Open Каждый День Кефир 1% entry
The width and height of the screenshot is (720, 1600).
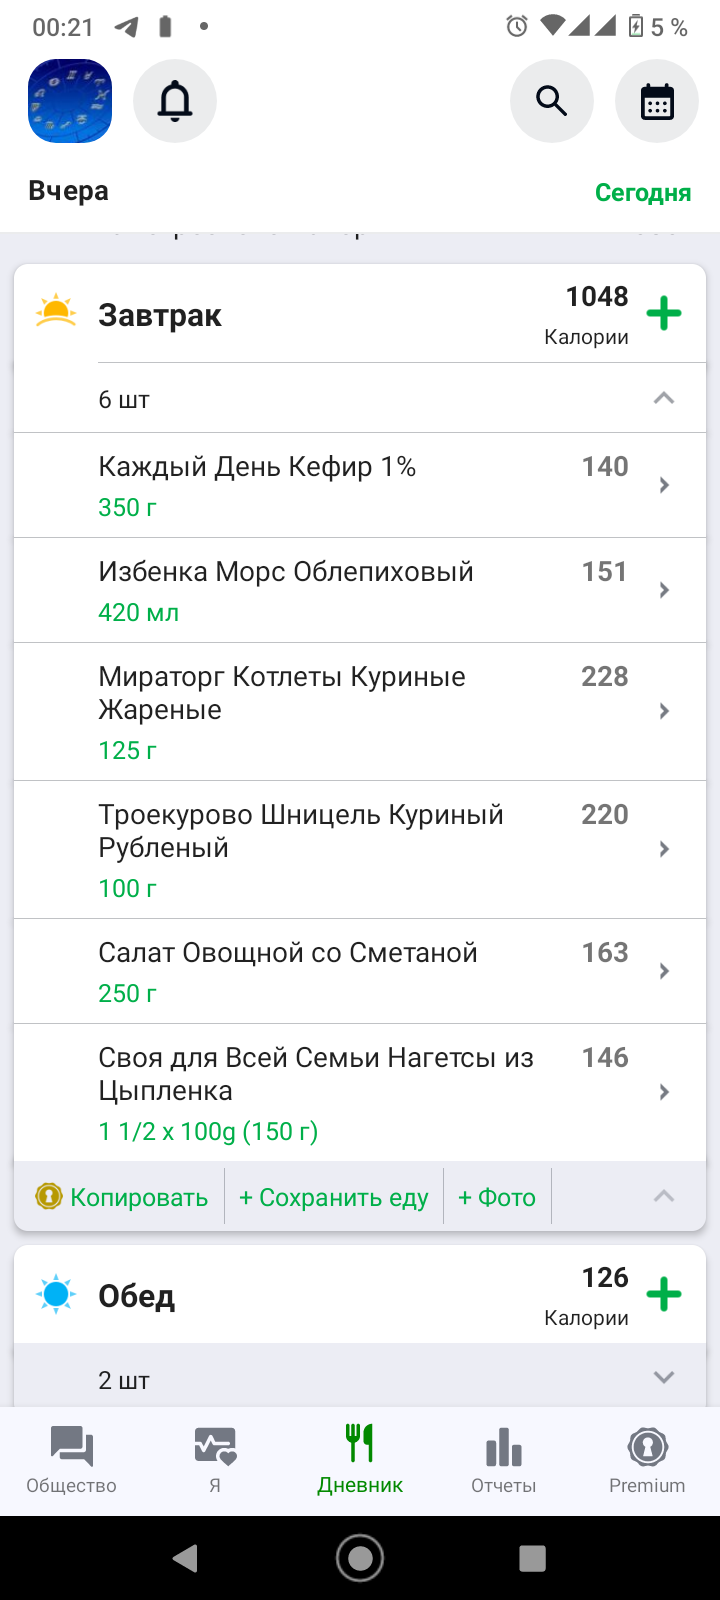point(300,485)
